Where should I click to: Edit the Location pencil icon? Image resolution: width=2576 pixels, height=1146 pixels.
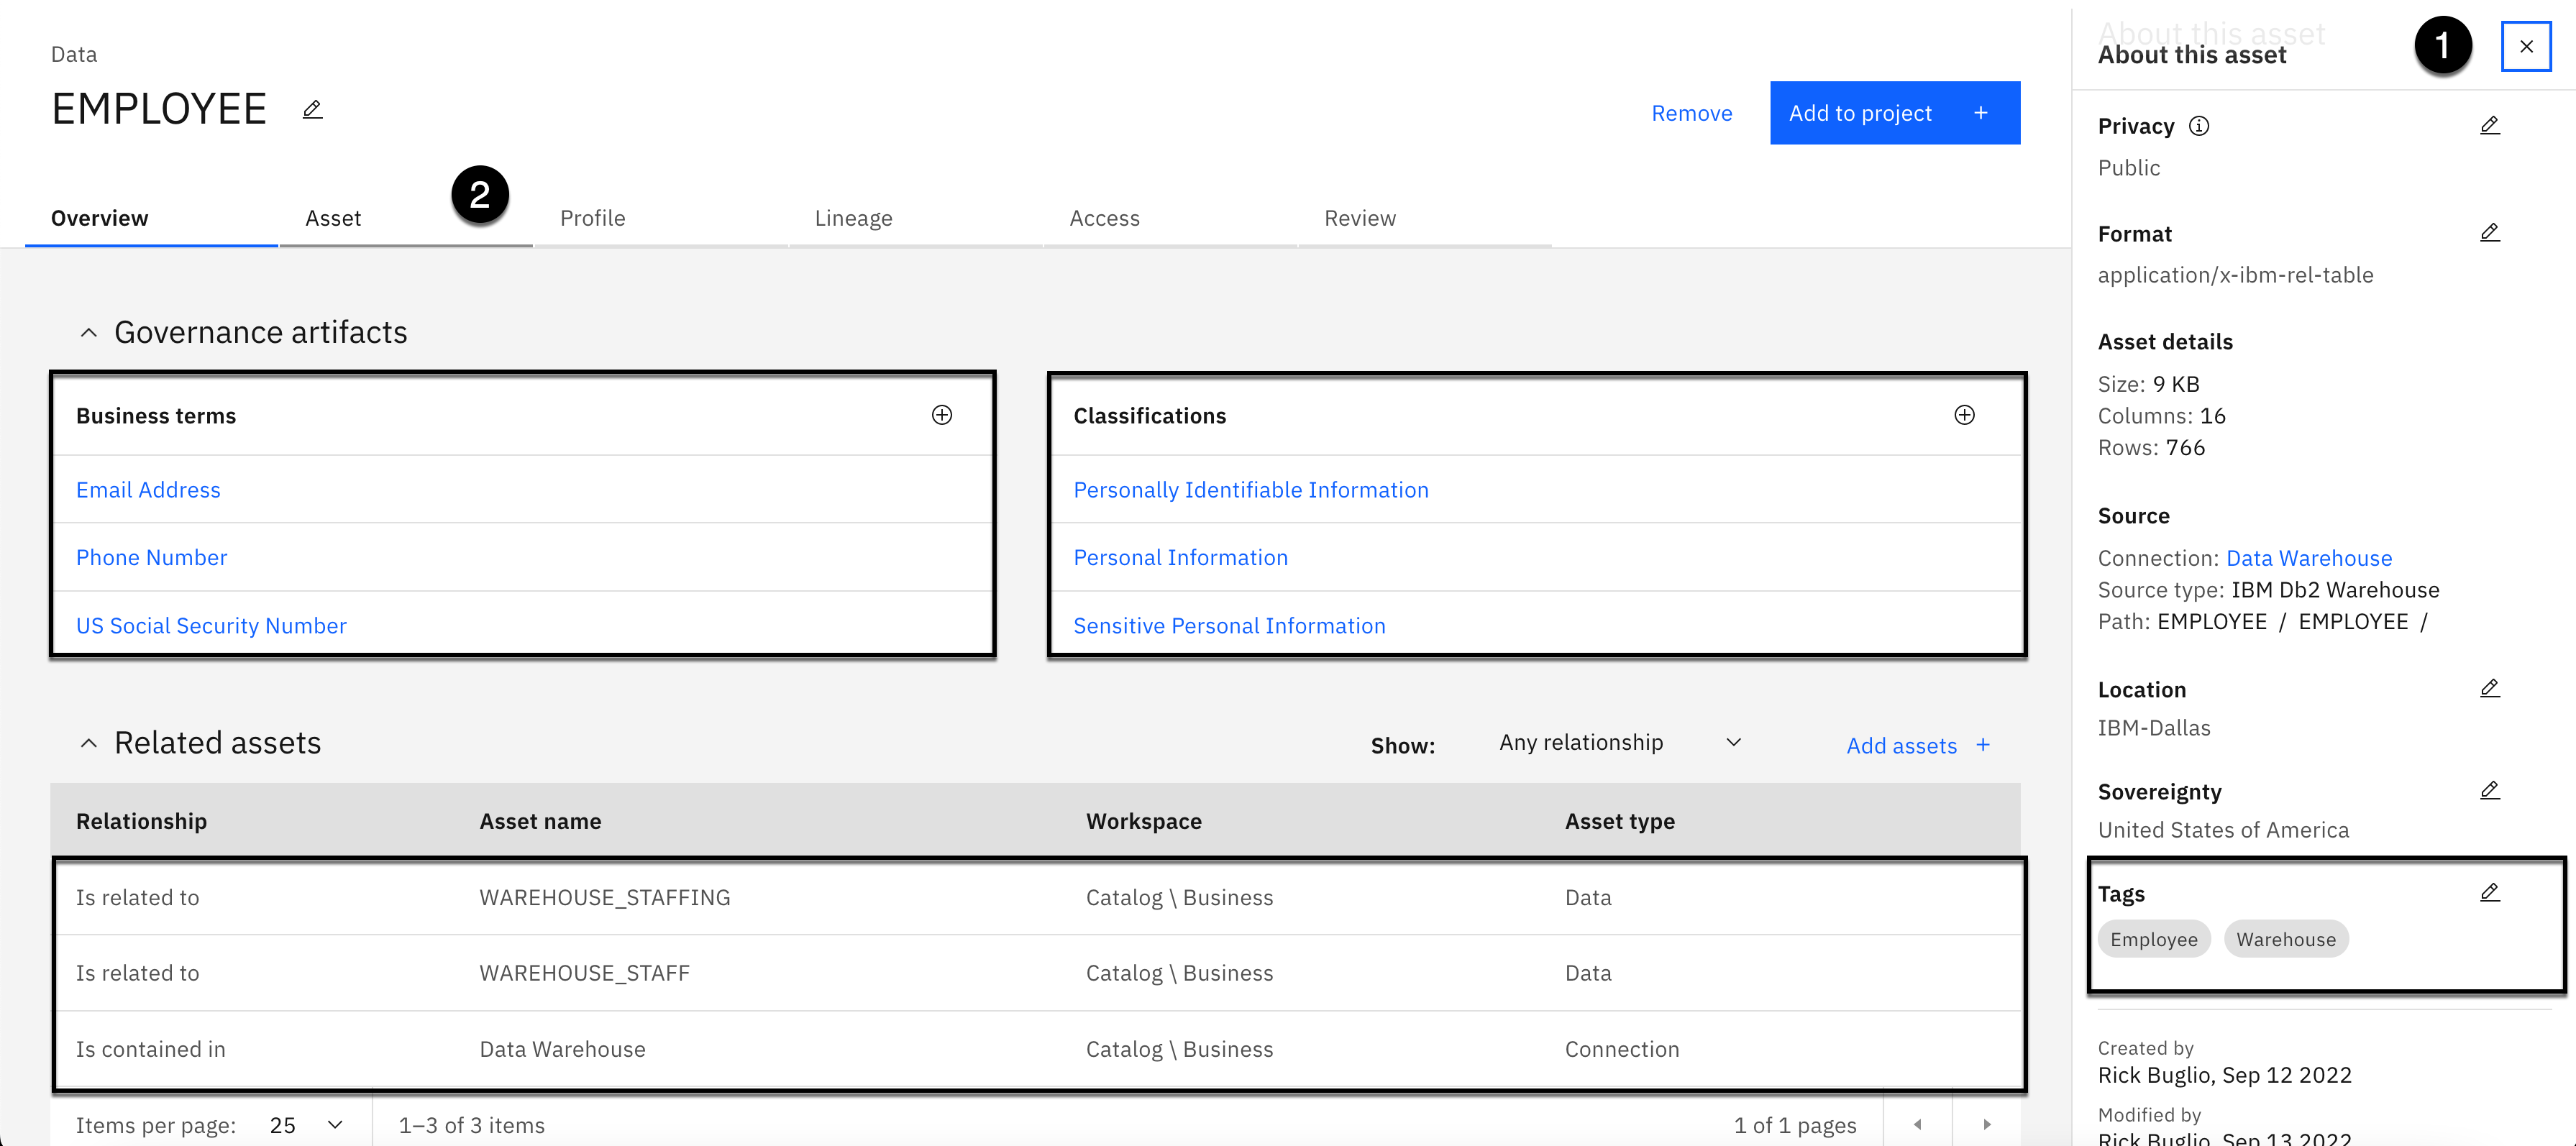coord(2489,689)
